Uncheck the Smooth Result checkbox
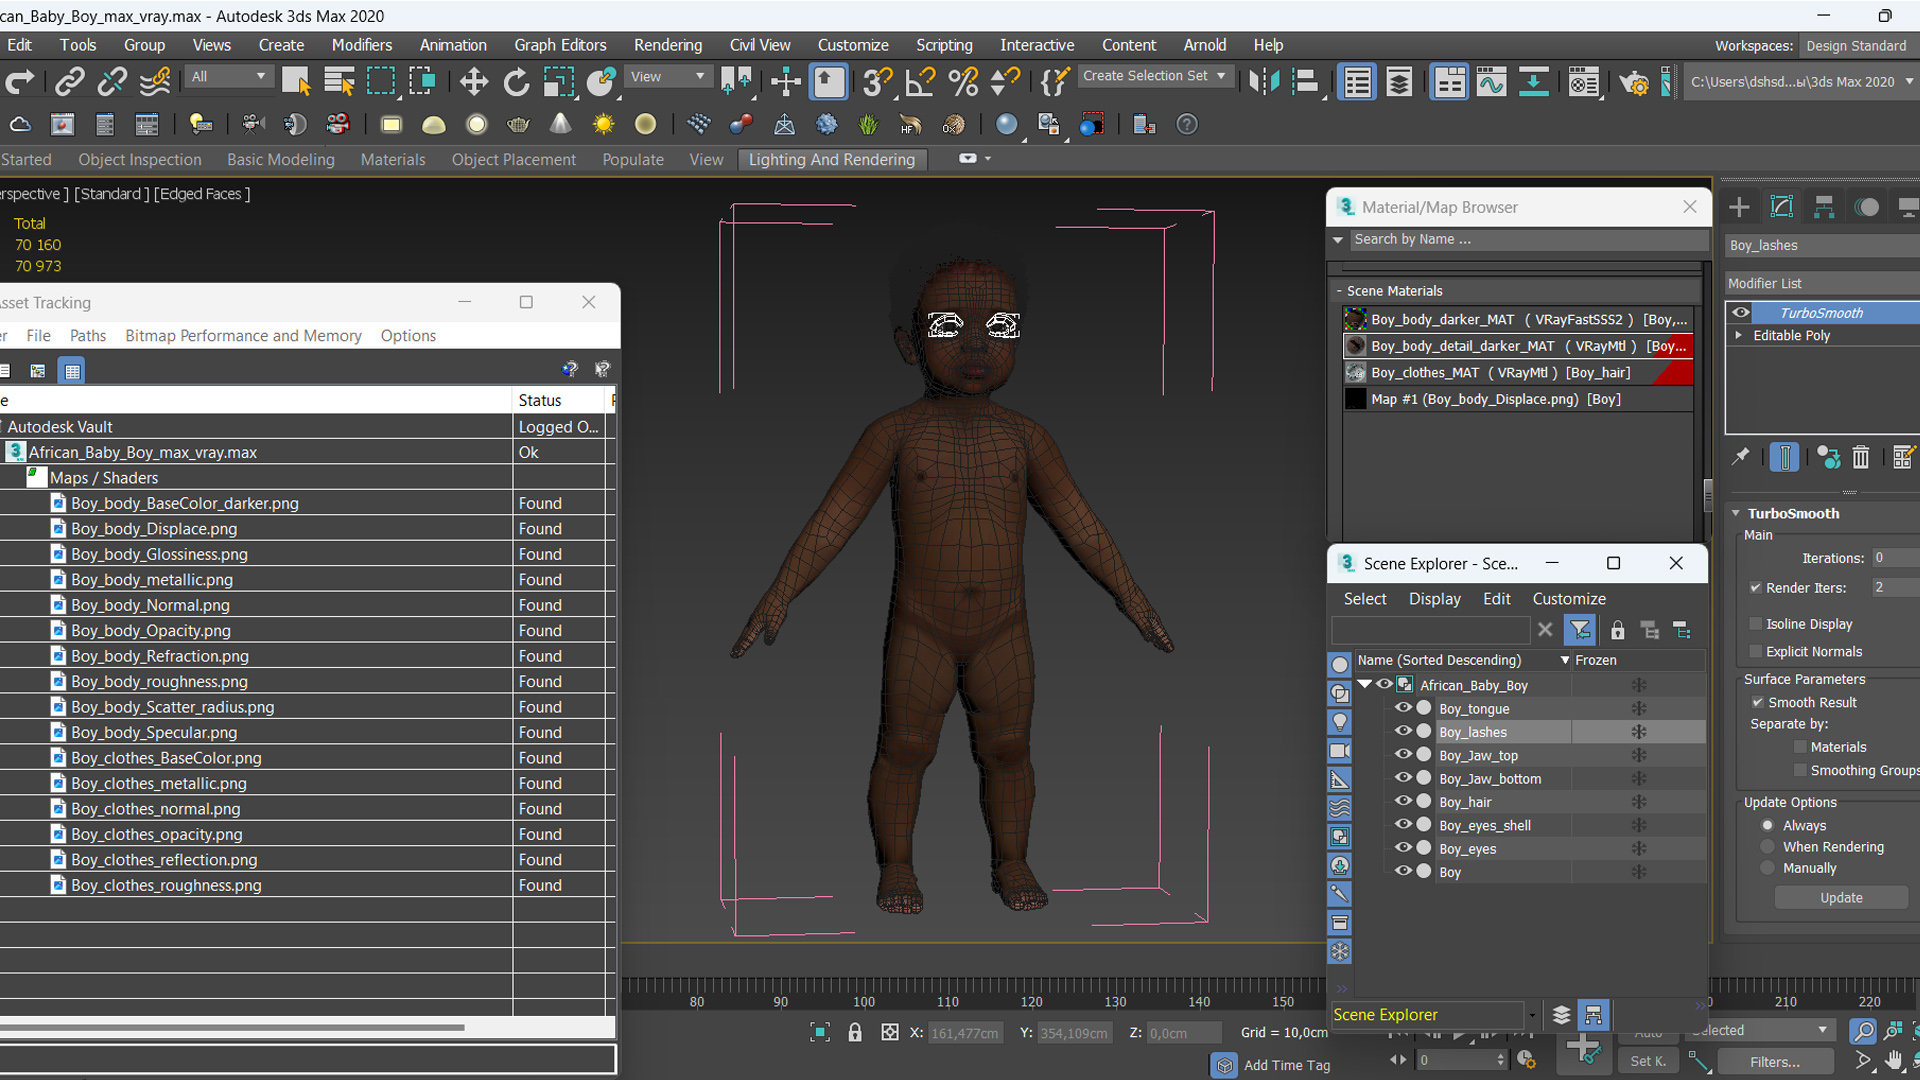The height and width of the screenshot is (1080, 1920). [x=1757, y=702]
